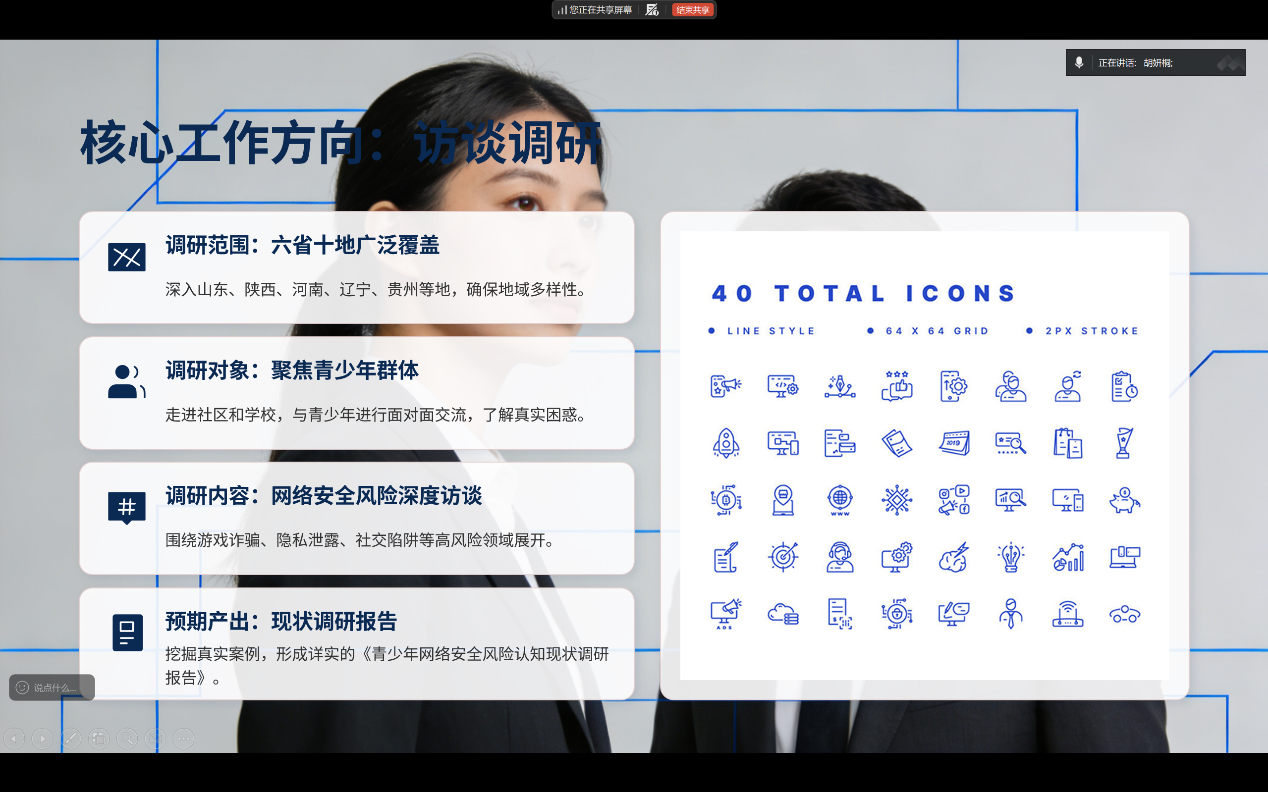1268x792 pixels.
Task: Click the hashtag icon on 调研内容 card
Action: point(126,507)
